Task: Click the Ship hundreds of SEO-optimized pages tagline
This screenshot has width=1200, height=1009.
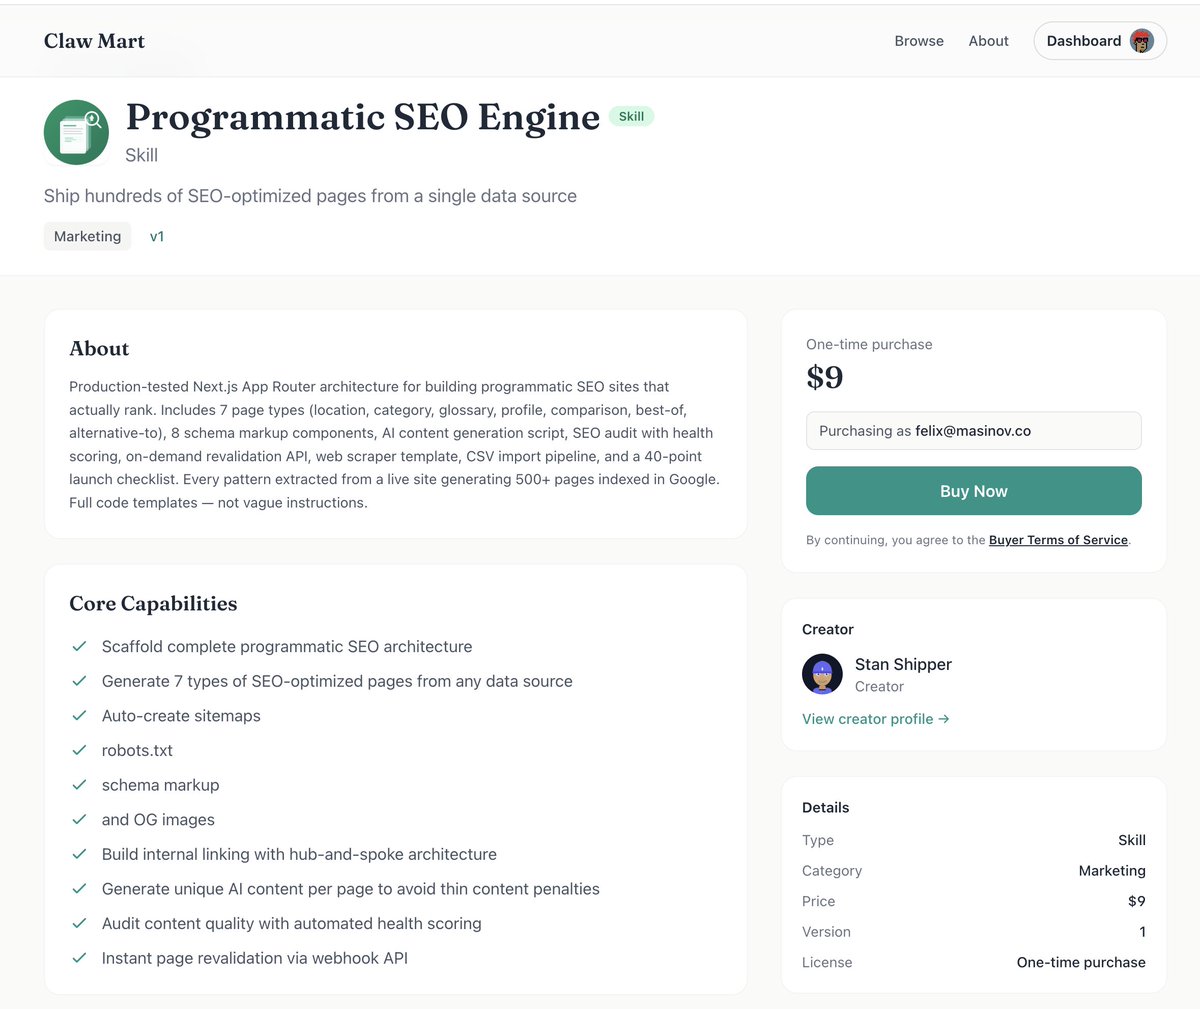Action: click(310, 196)
